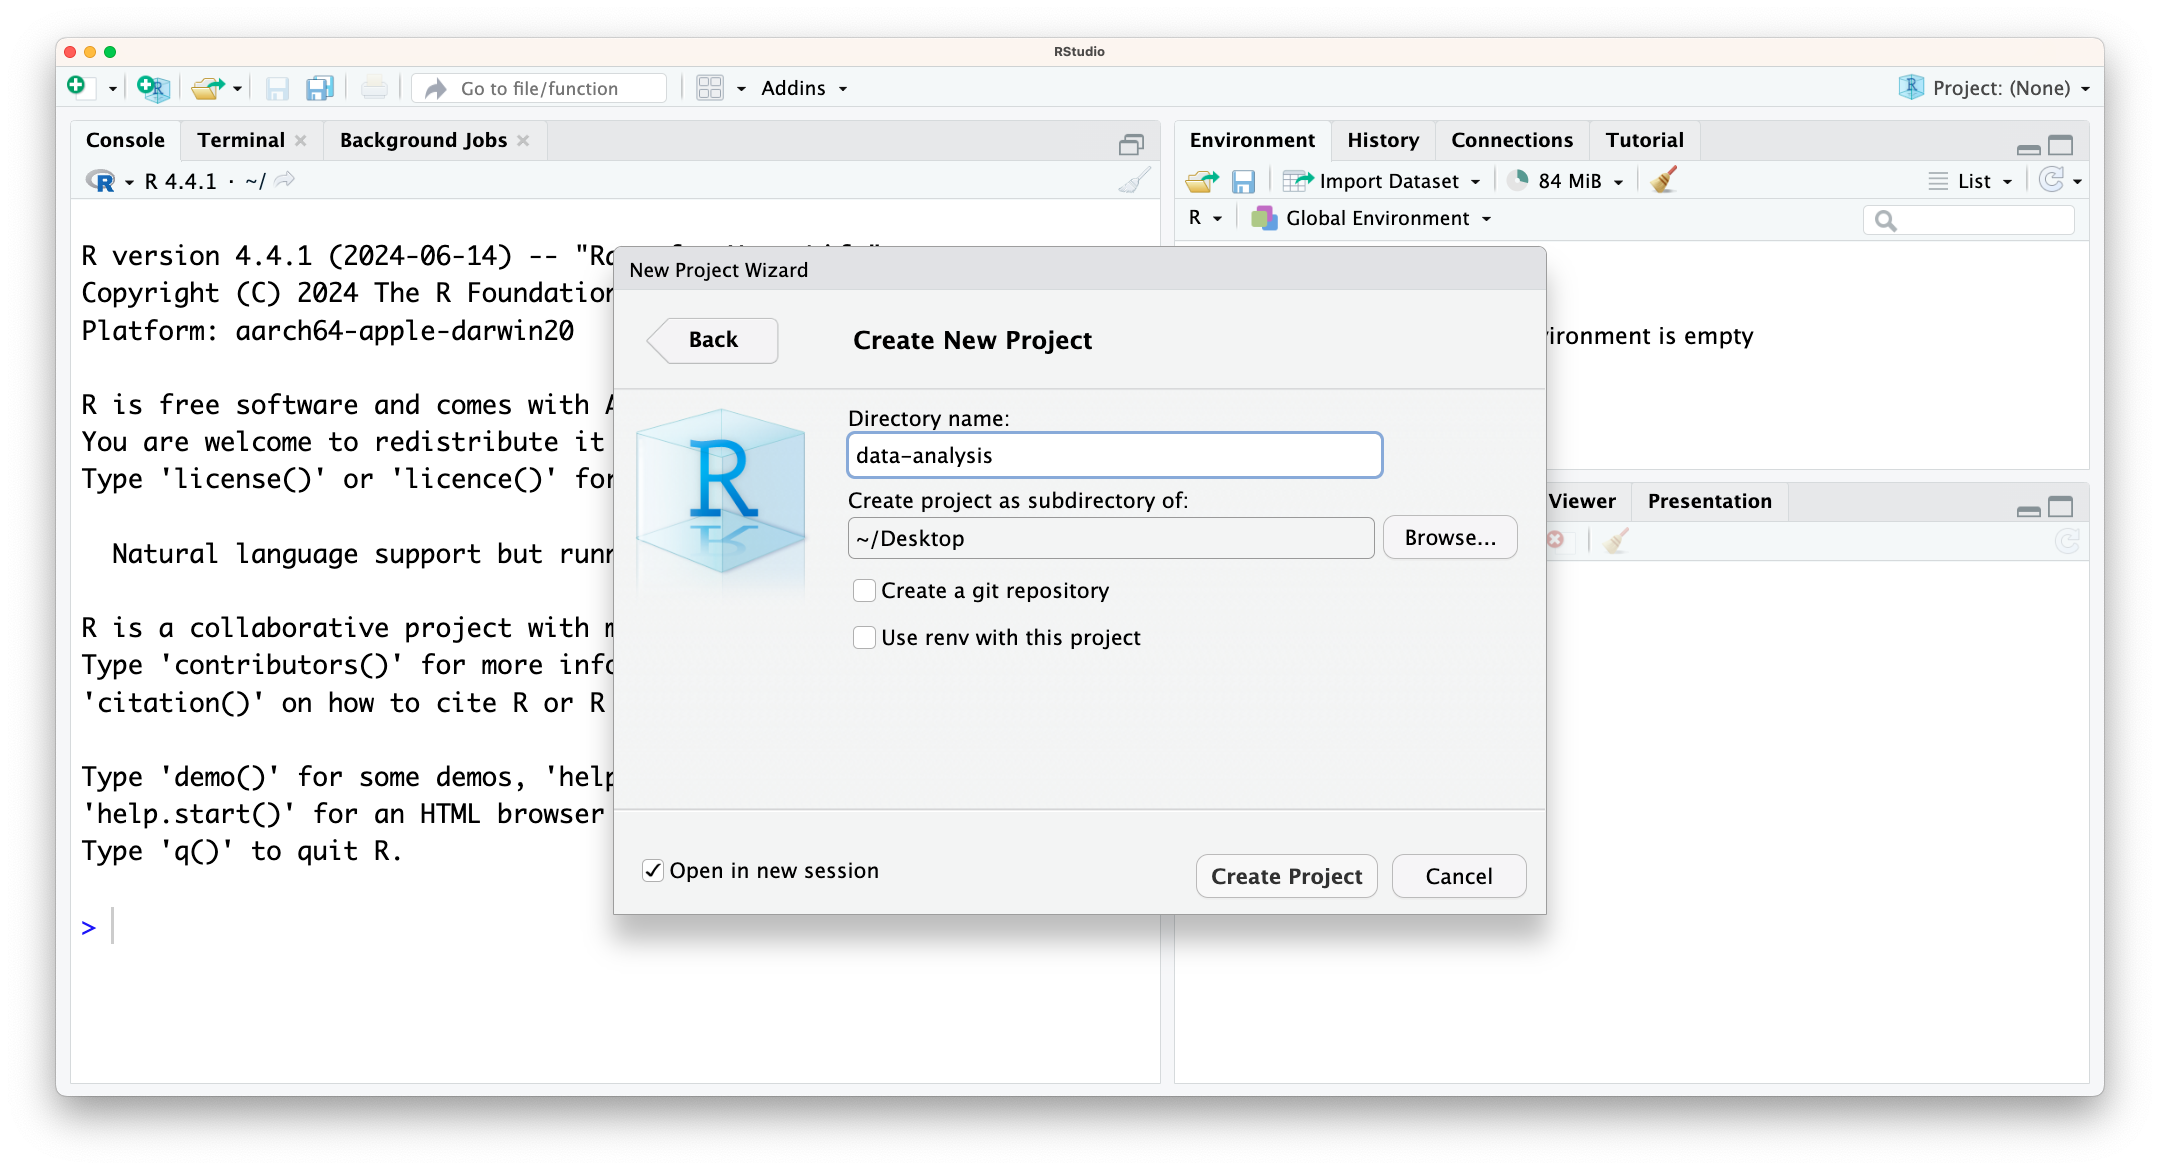Screen dimensions: 2160x1170
Task: Clear the console with broom icon
Action: pos(1134,181)
